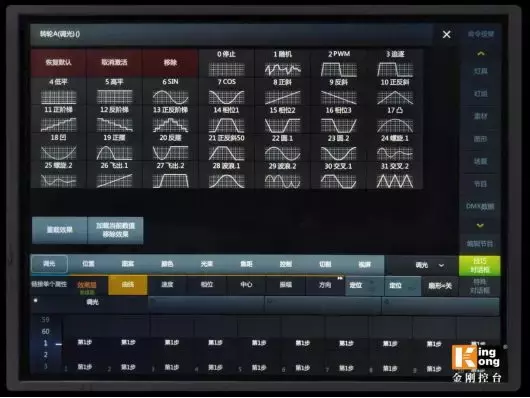Toggle the 扇形=关 fan mode button
Image resolution: width=530 pixels, height=398 pixels.
440,286
